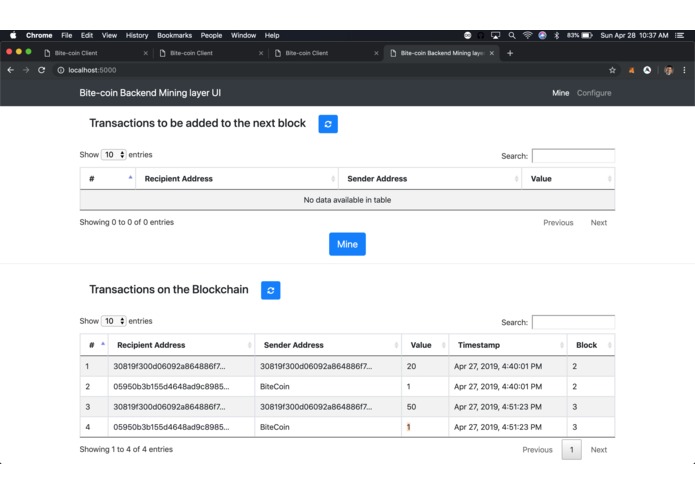Open a new browser tab with plus

(x=510, y=53)
